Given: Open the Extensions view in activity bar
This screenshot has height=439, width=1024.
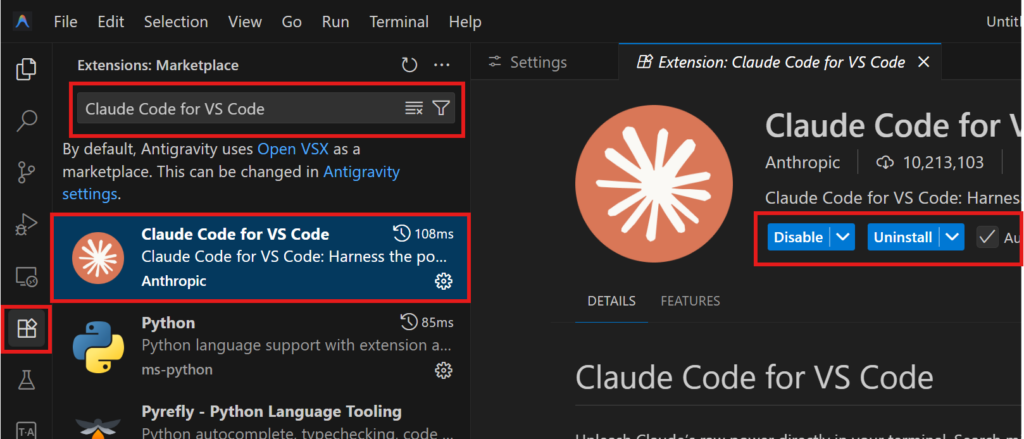Looking at the screenshot, I should tap(26, 329).
